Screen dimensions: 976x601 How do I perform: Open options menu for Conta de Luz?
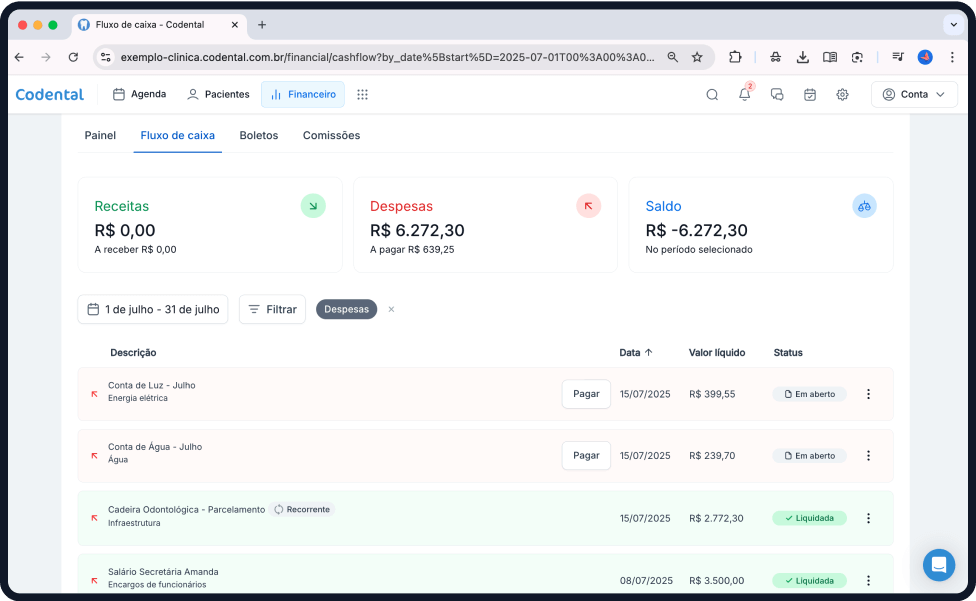868,394
